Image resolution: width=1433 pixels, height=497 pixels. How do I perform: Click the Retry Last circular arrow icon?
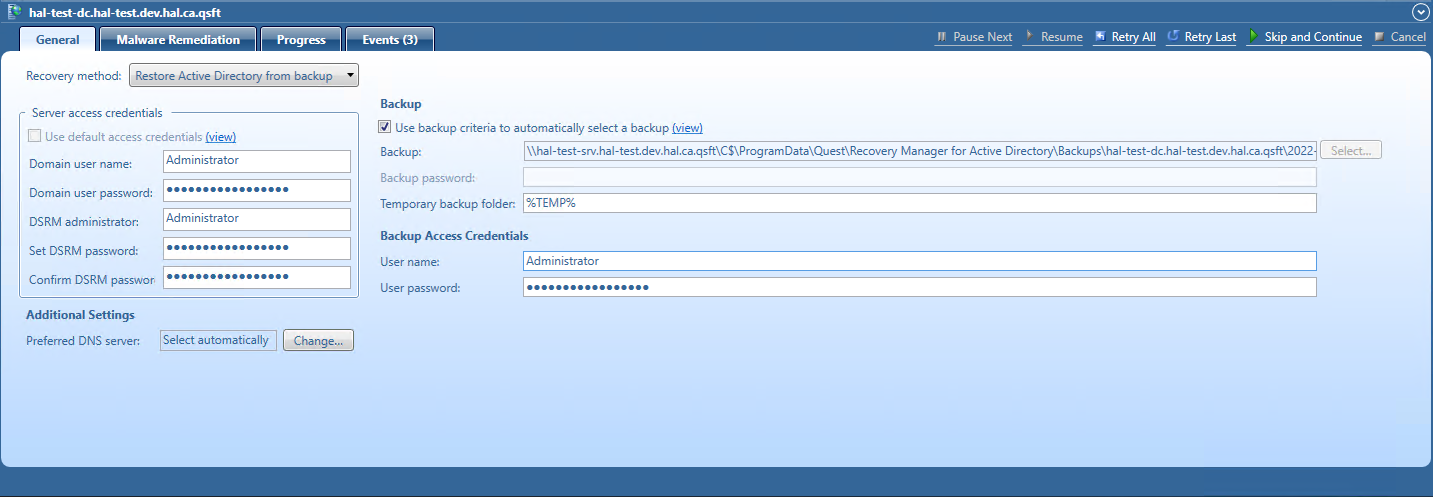pos(1173,37)
